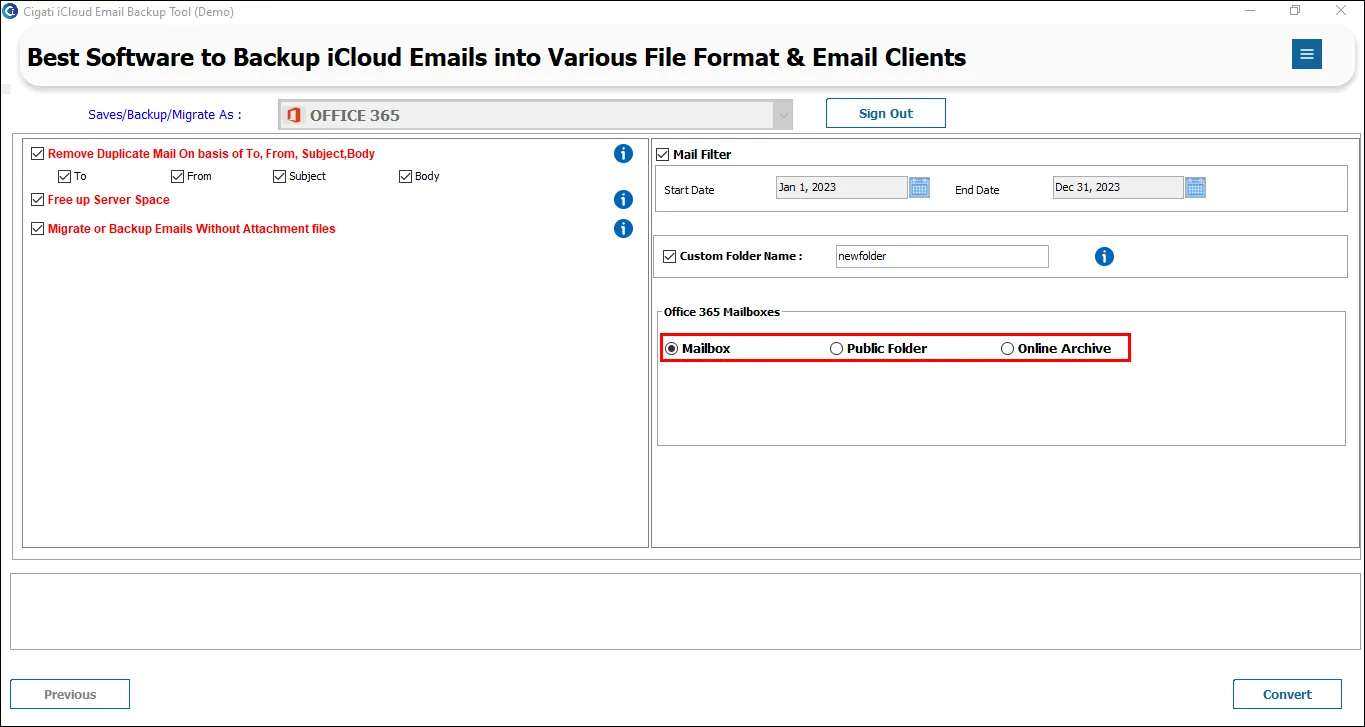
Task: Click the Sign Out button
Action: point(885,113)
